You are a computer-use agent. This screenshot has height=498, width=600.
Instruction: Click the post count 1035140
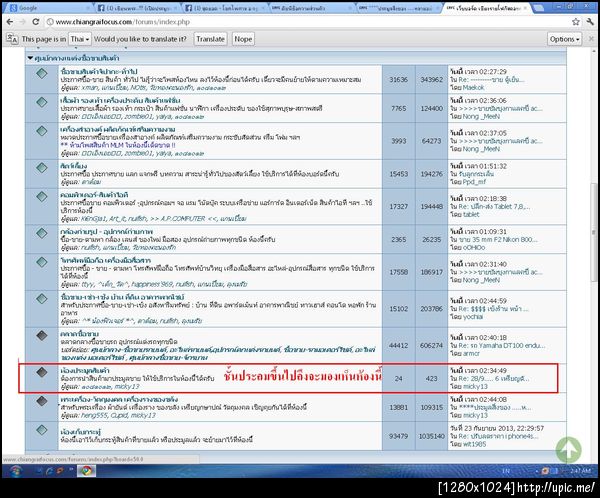click(x=431, y=436)
